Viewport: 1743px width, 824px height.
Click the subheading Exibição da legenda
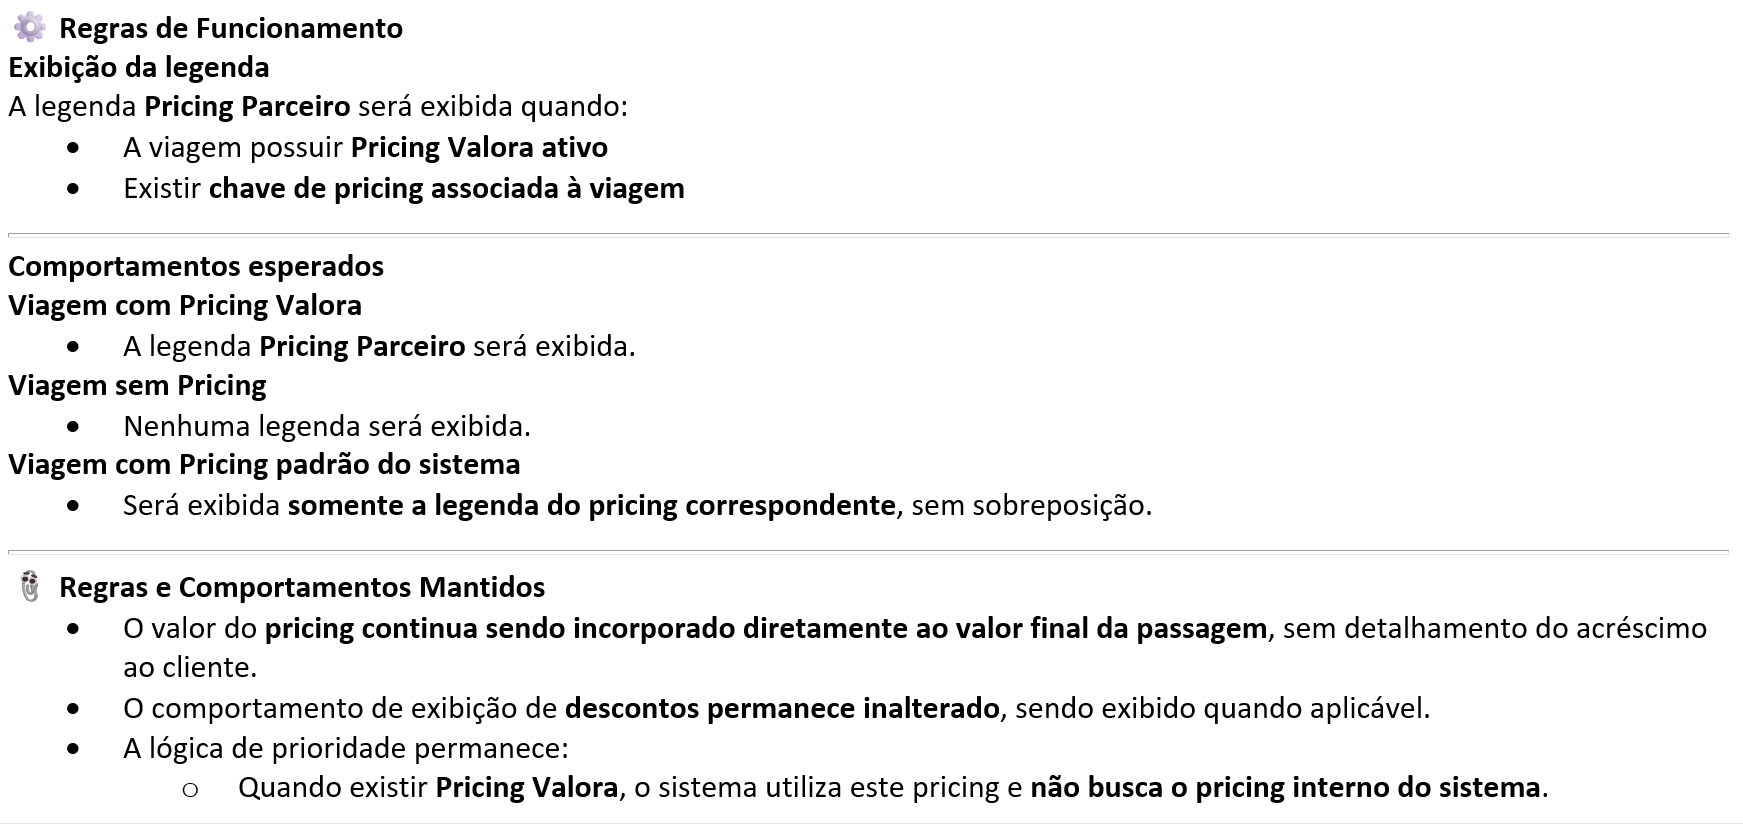click(x=139, y=67)
